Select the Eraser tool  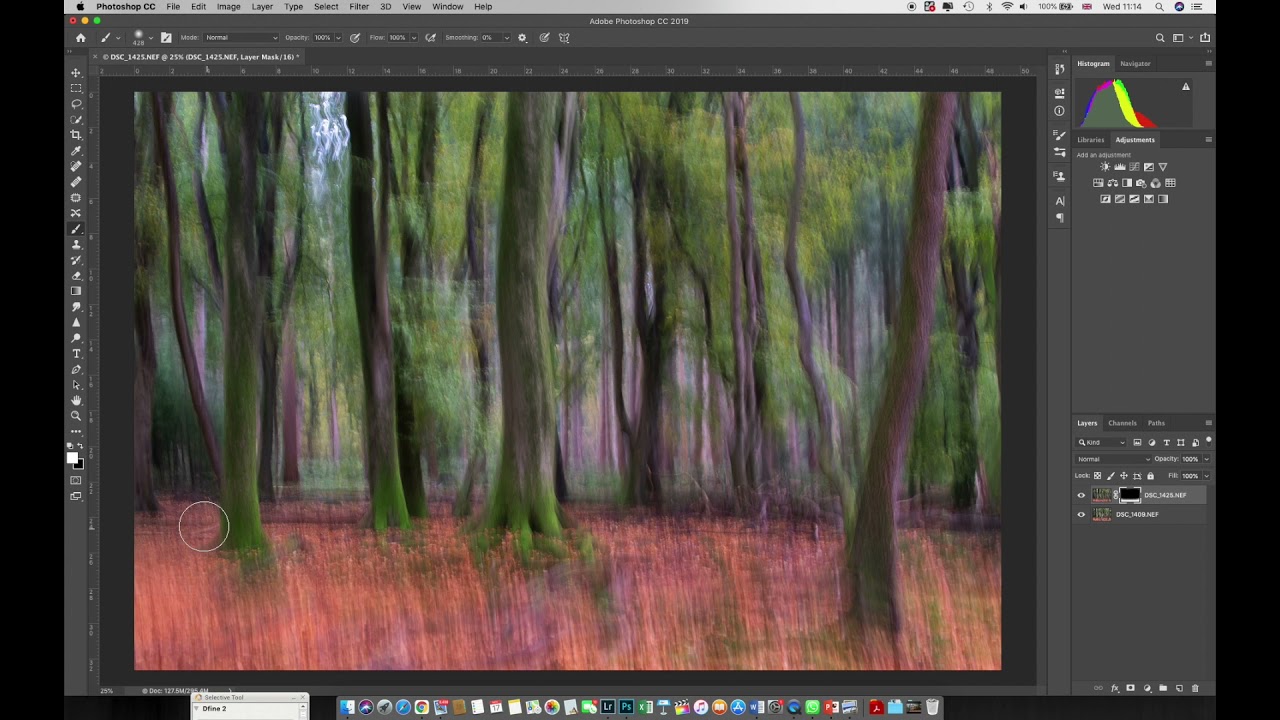pos(76,275)
